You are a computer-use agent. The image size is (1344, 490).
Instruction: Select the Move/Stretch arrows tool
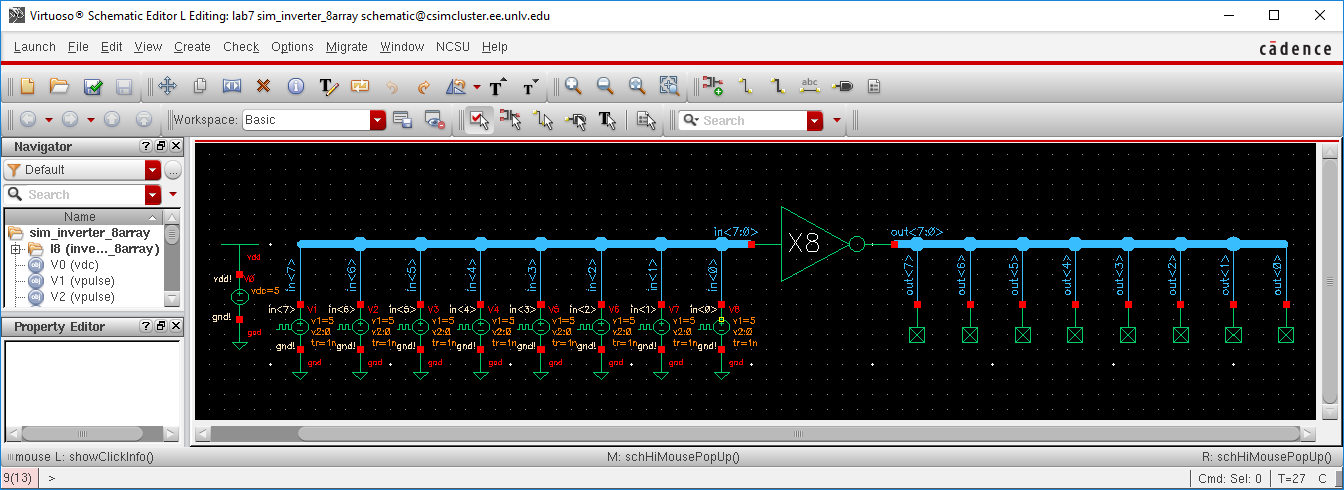[x=168, y=87]
